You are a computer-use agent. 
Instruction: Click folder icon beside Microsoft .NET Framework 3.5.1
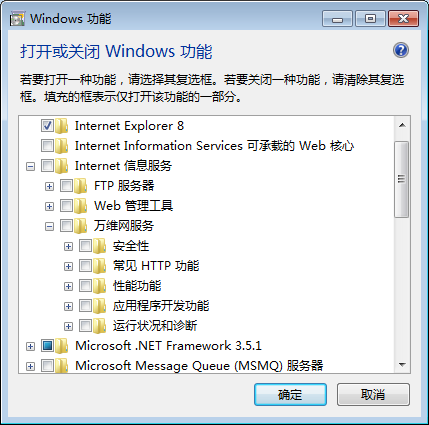tap(62, 346)
